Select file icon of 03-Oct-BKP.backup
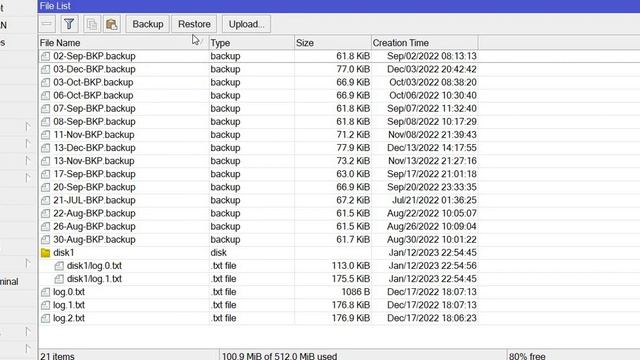 [46, 82]
